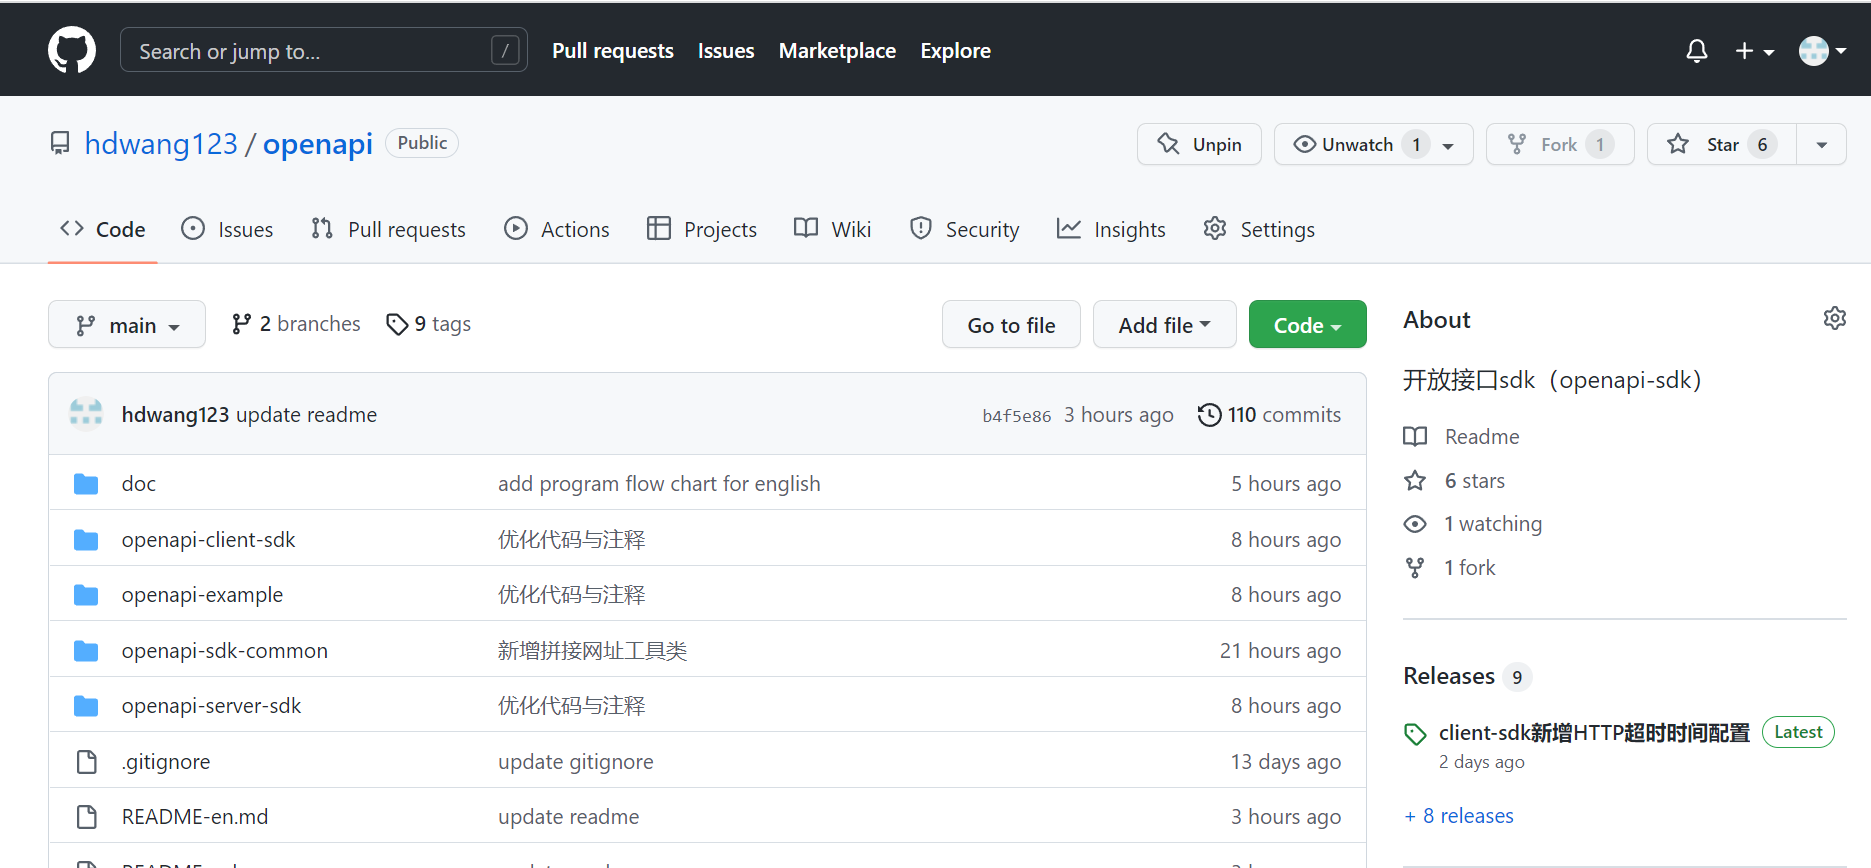
Task: Show the + 8 releases link
Action: tap(1459, 816)
